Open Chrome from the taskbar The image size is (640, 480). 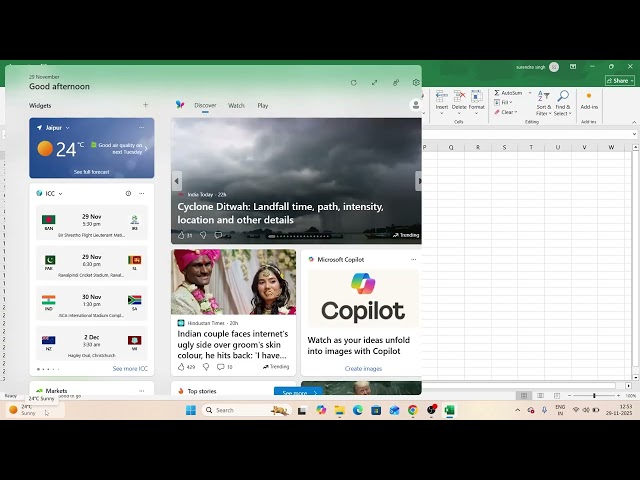click(413, 410)
